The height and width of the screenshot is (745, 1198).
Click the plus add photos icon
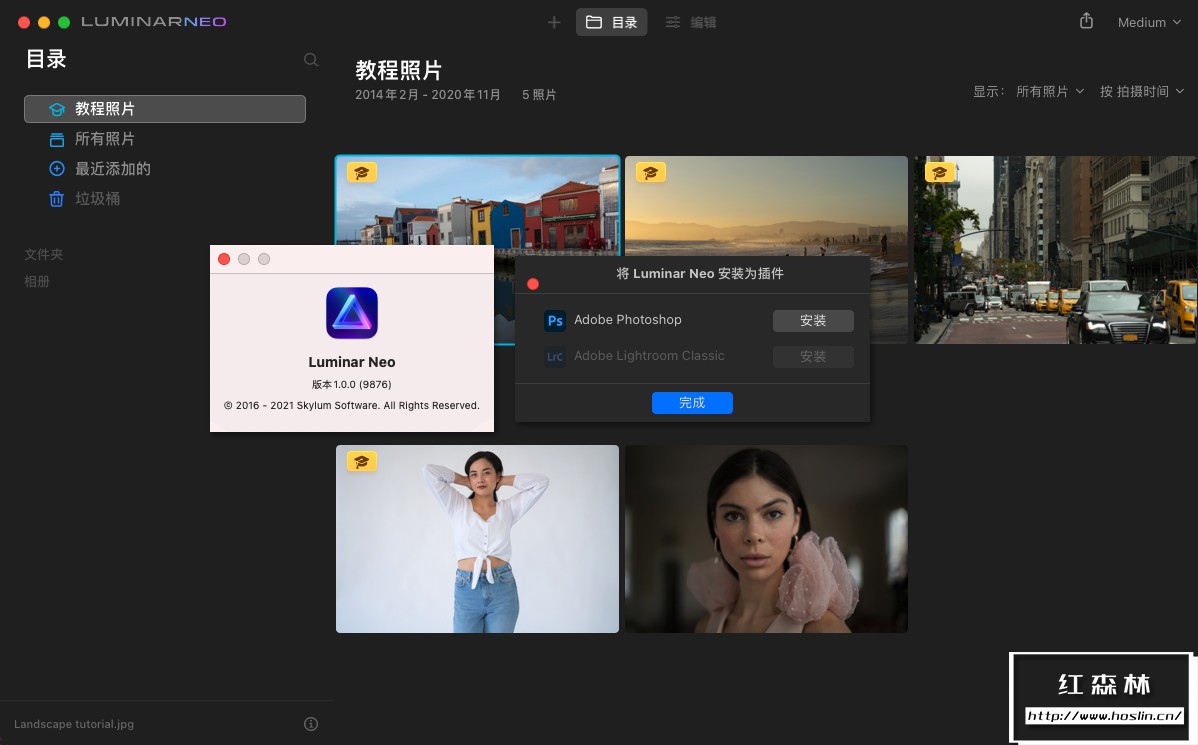554,22
